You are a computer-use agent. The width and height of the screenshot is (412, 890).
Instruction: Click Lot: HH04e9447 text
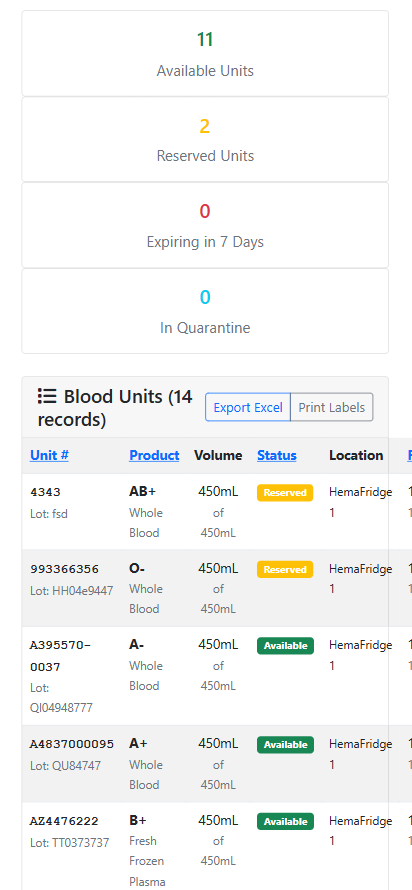pyautogui.click(x=72, y=591)
